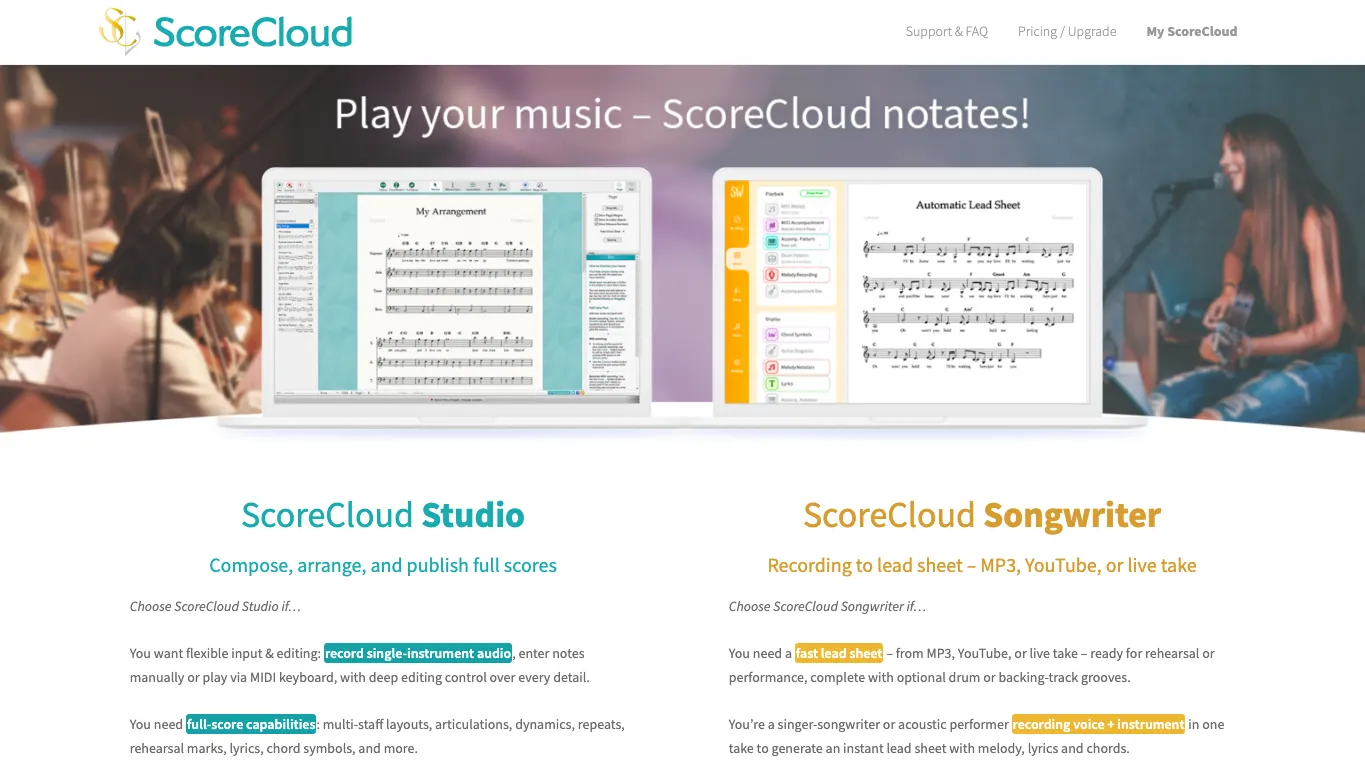The image size is (1365, 768).
Task: Open the Accomp. Pattern style dropdown
Action: (x=820, y=244)
